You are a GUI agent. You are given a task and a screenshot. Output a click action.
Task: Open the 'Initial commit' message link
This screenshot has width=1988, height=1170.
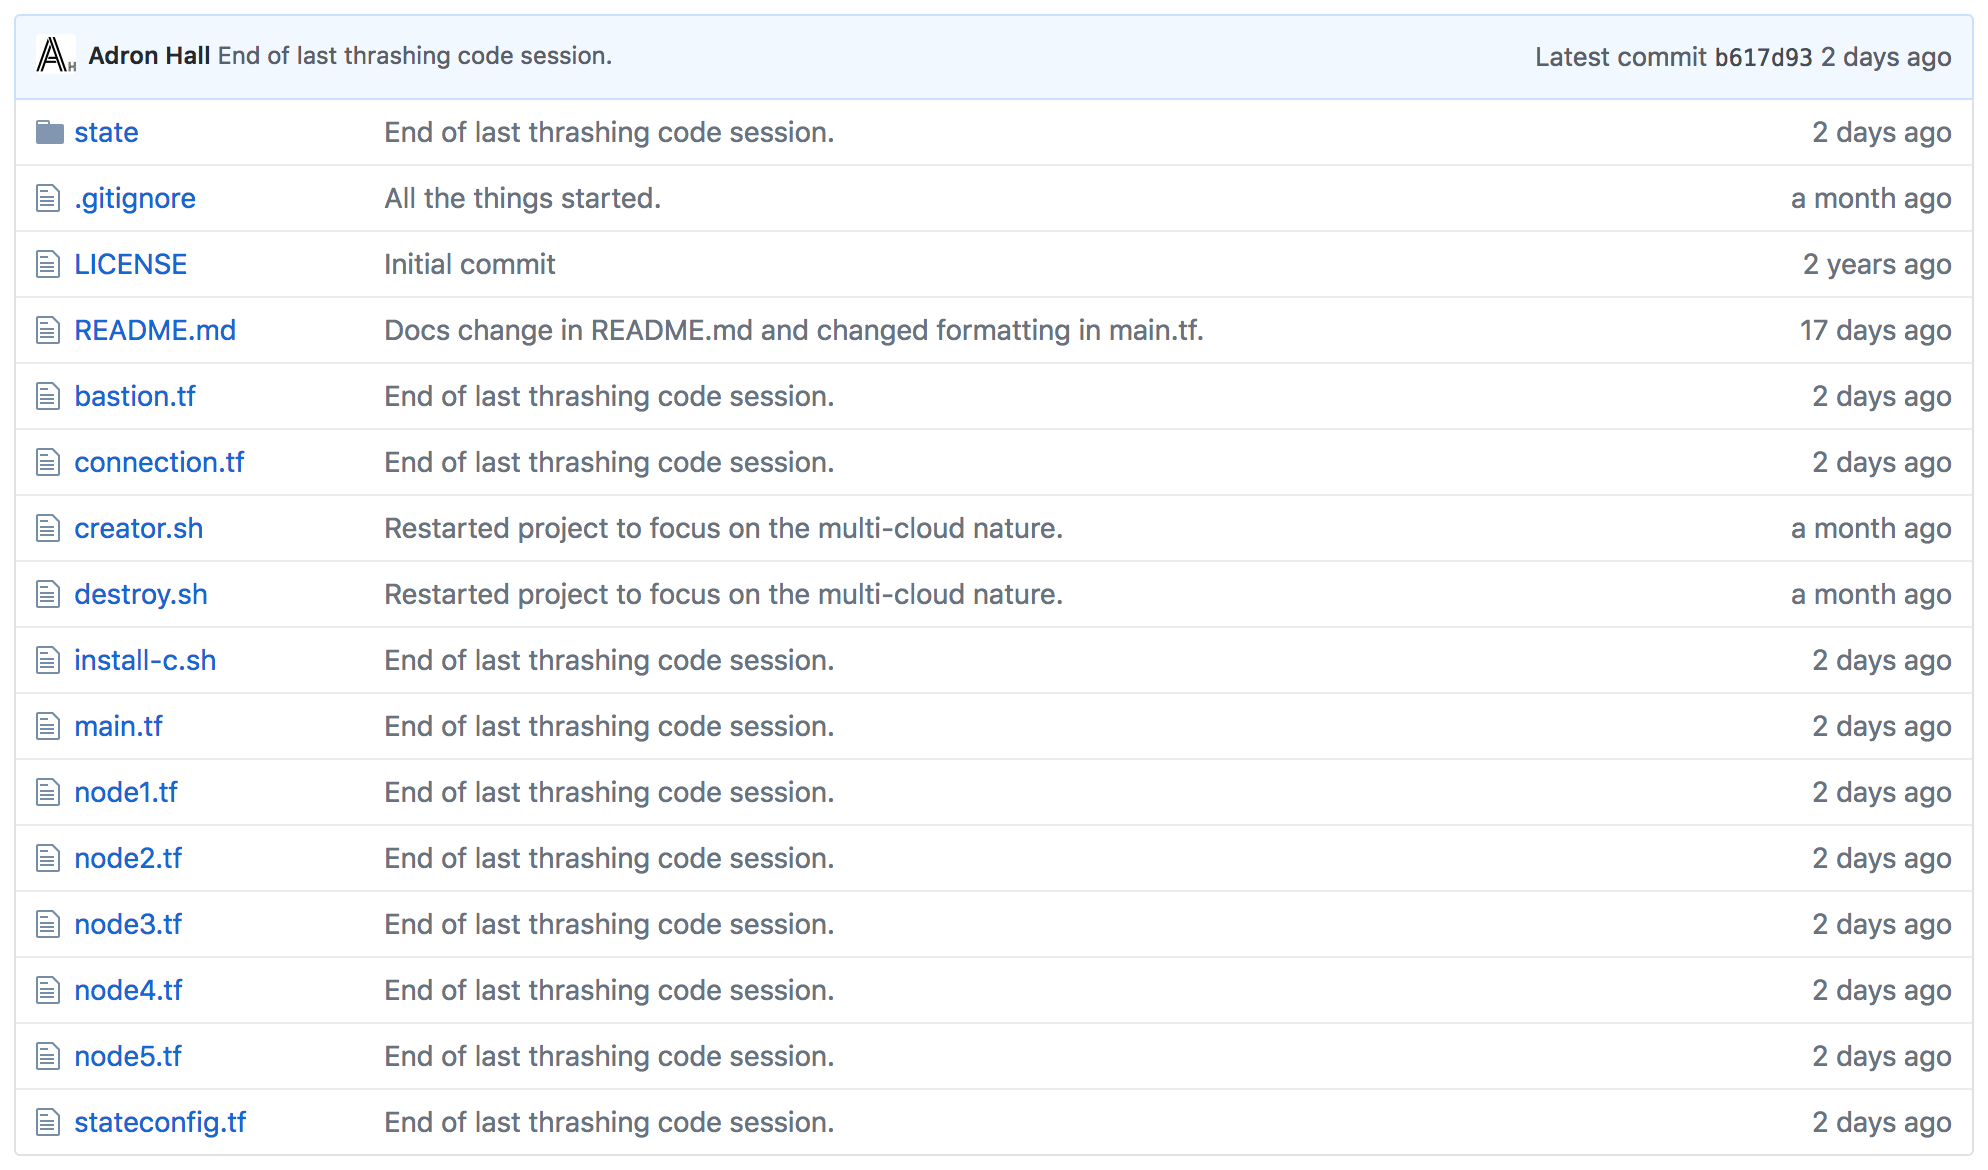(x=470, y=264)
